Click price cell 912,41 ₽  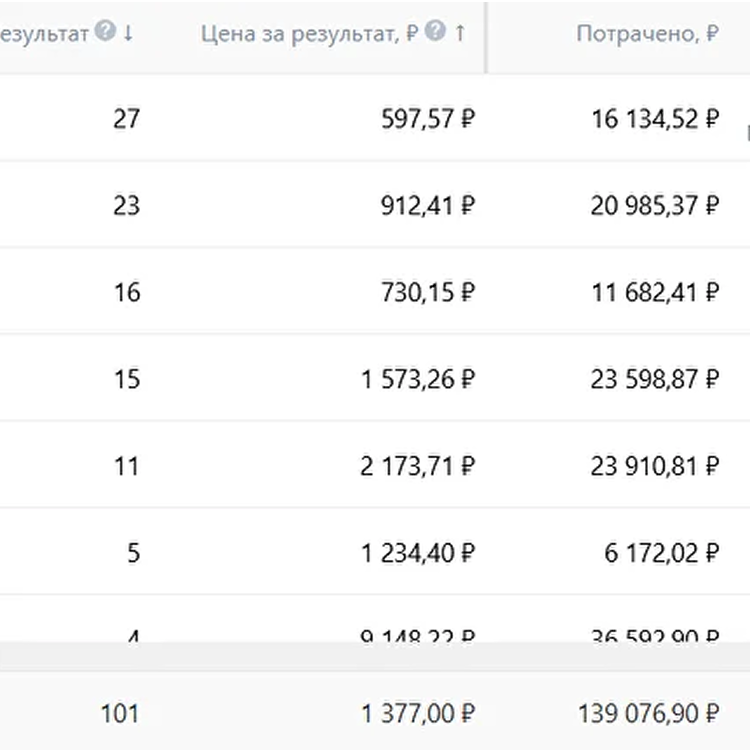pyautogui.click(x=428, y=206)
